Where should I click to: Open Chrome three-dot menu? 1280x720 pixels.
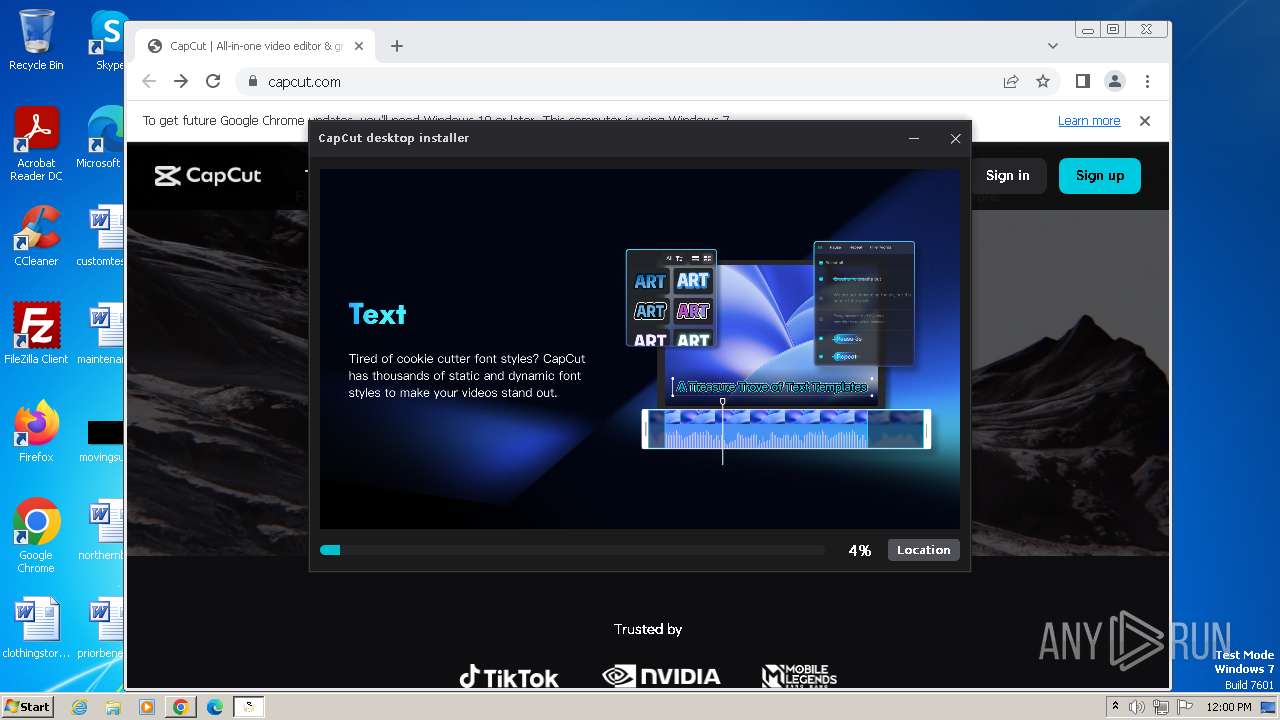click(x=1147, y=82)
